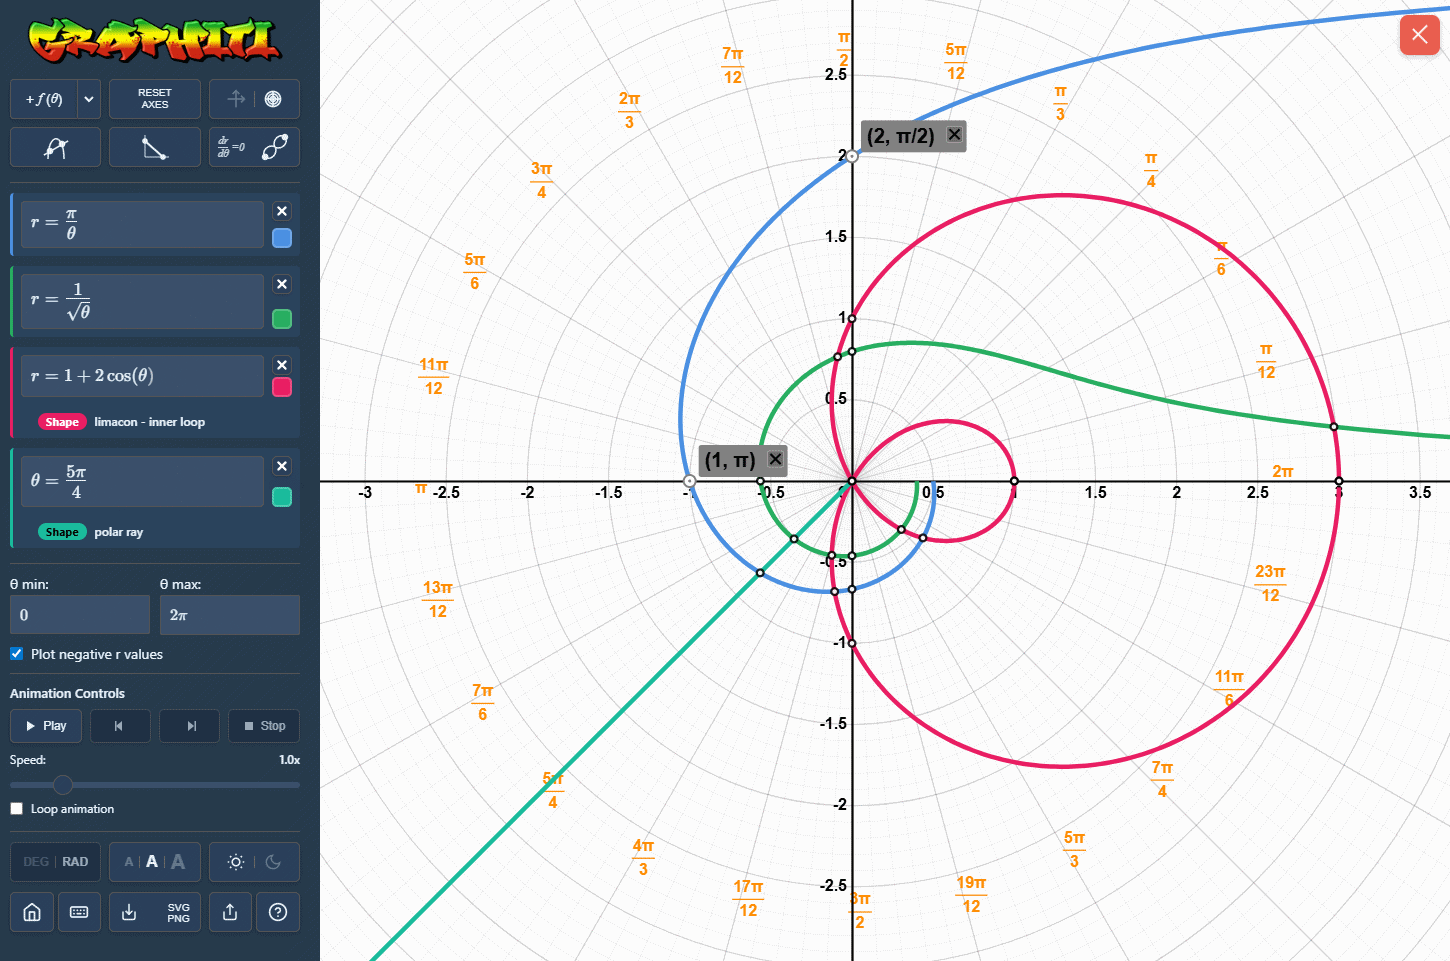Enable the Loop animation checkbox
Screen dimensions: 1450x961
pos(17,809)
